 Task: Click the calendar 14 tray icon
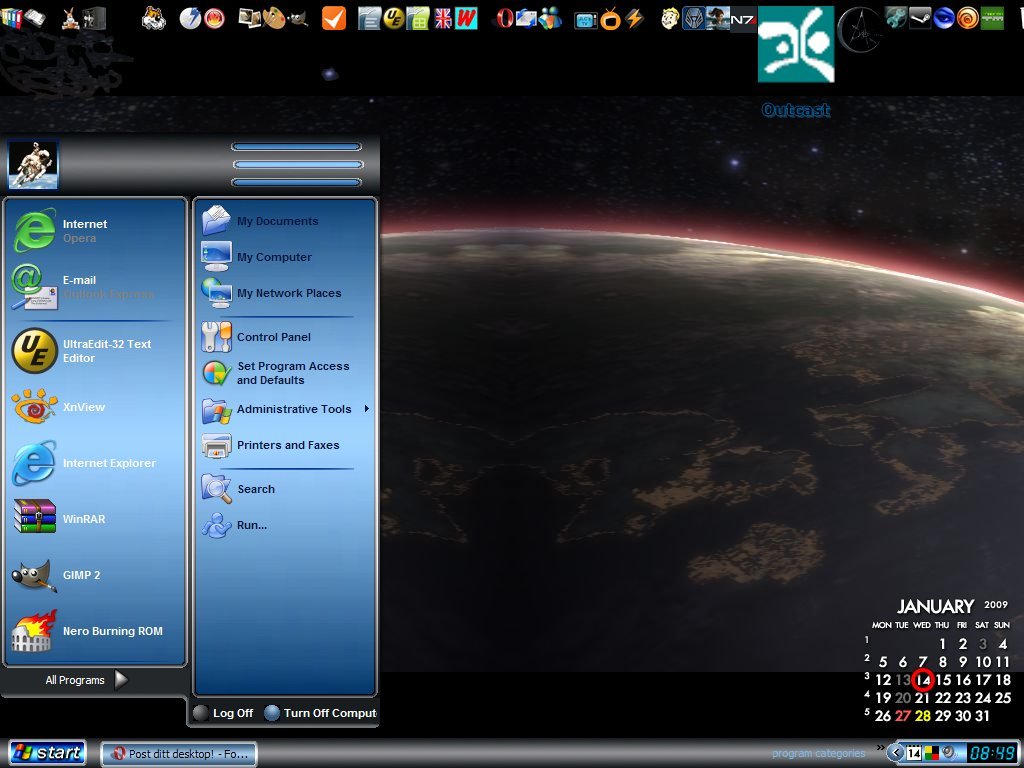[x=914, y=753]
